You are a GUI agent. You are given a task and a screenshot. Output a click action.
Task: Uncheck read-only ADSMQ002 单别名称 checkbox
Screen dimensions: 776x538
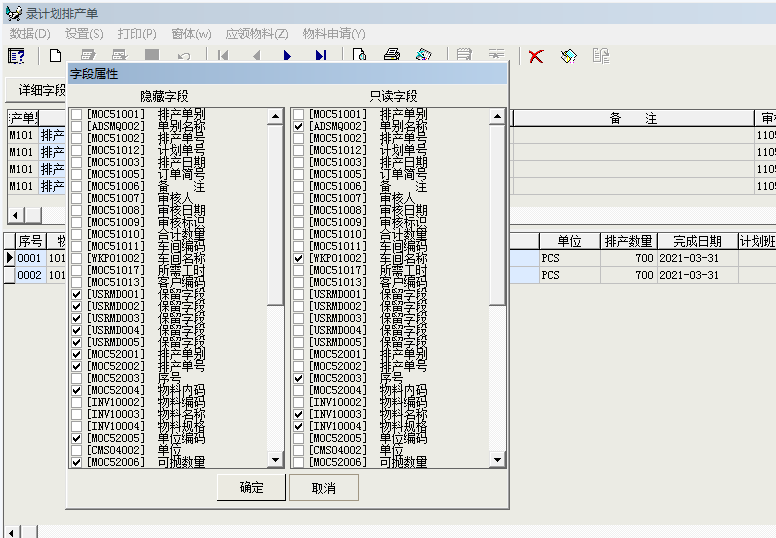299,127
